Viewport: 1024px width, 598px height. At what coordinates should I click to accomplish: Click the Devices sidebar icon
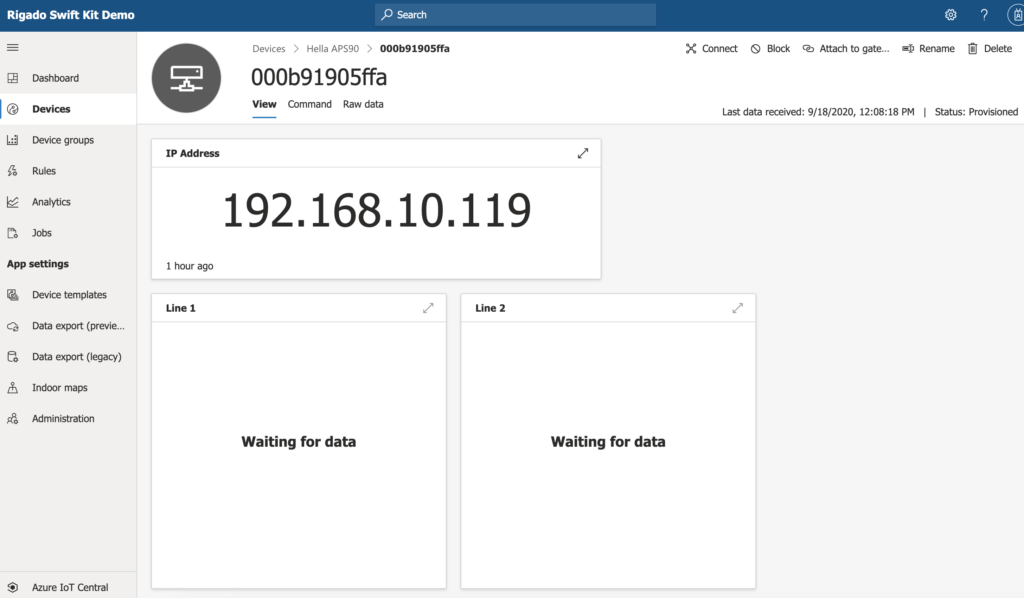tap(12, 109)
